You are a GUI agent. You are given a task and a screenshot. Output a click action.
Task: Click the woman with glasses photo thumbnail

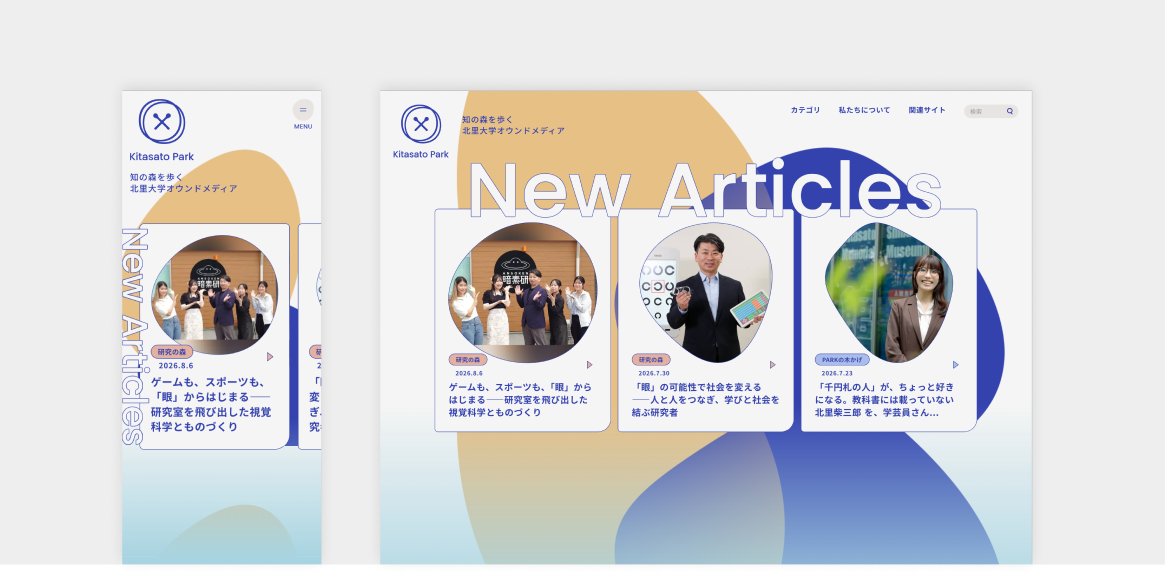pyautogui.click(x=889, y=293)
